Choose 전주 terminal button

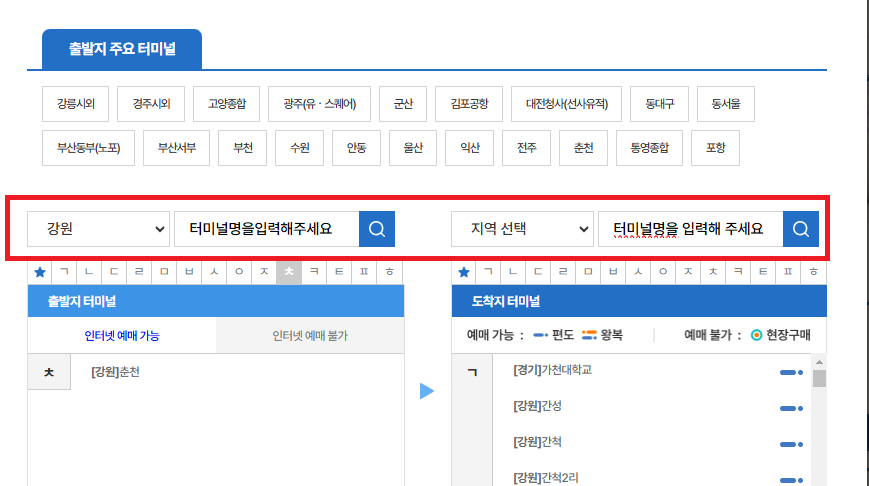526,148
